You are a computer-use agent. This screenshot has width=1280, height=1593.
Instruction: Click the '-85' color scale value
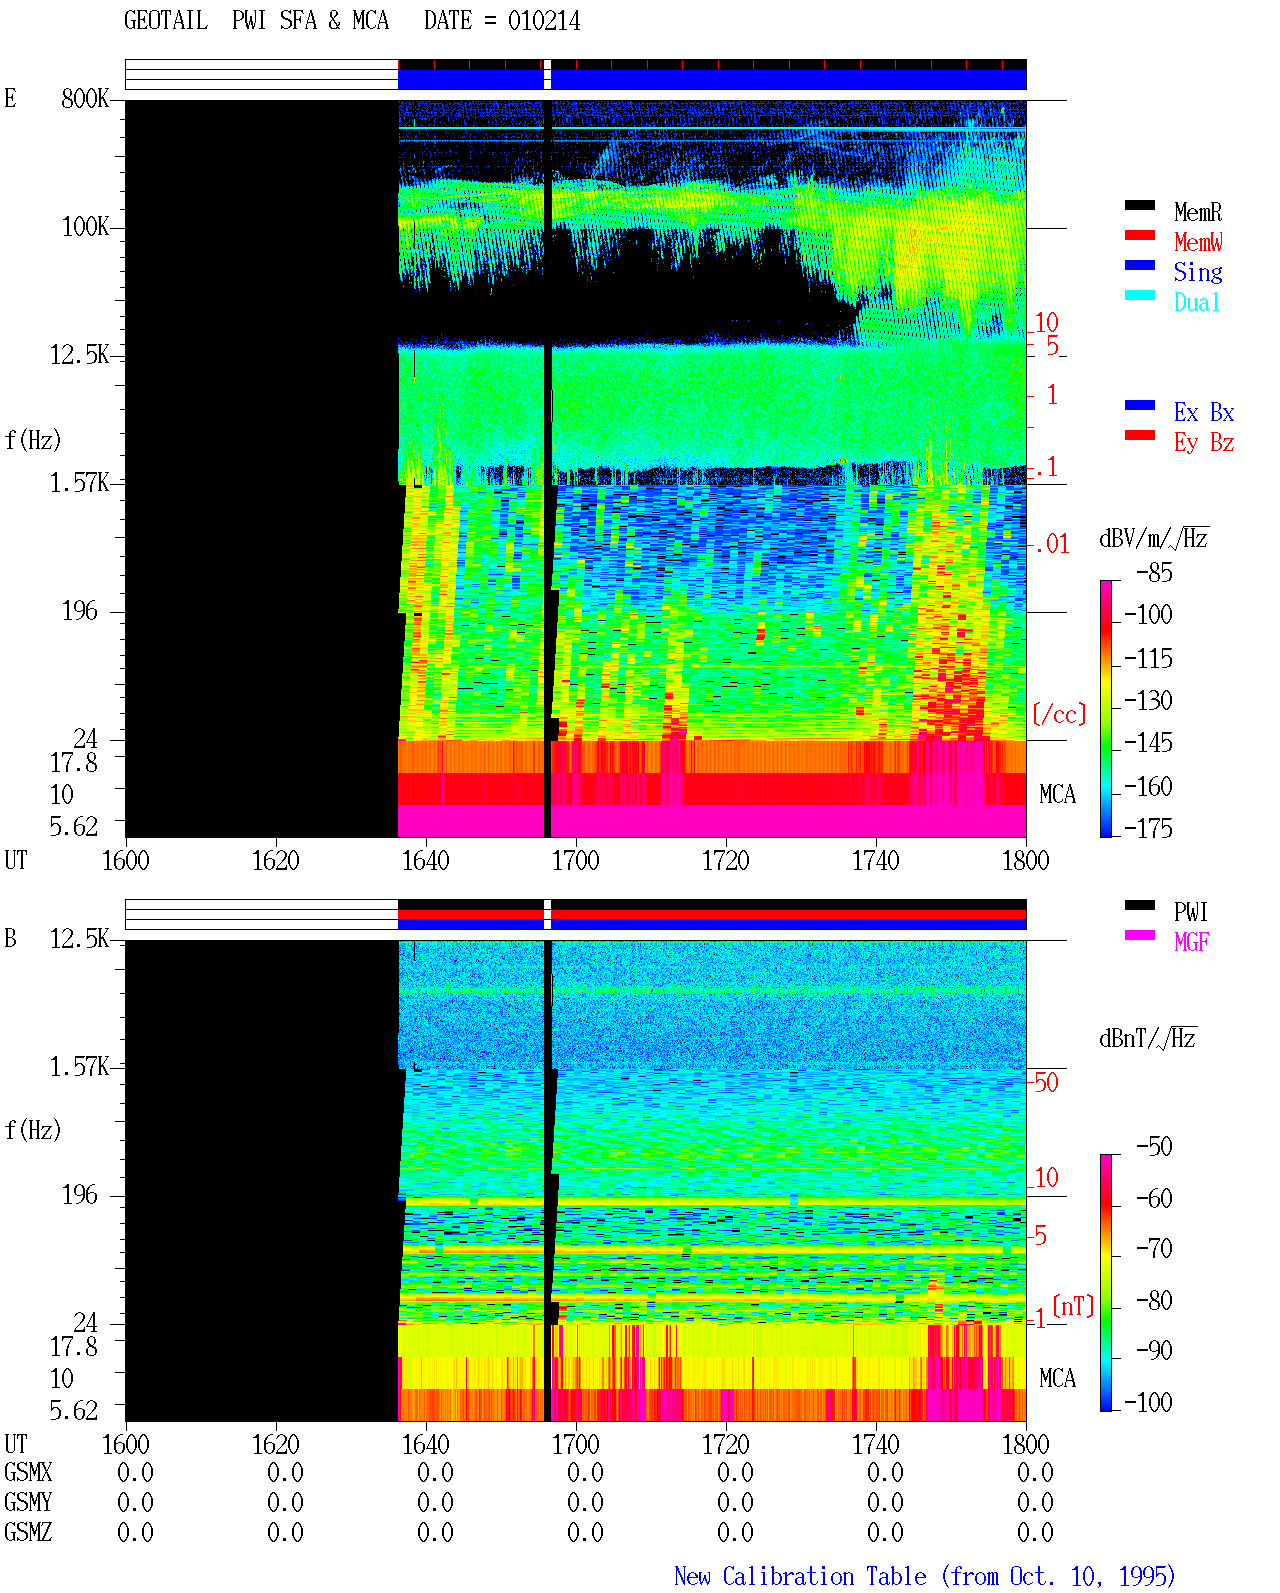[1154, 573]
